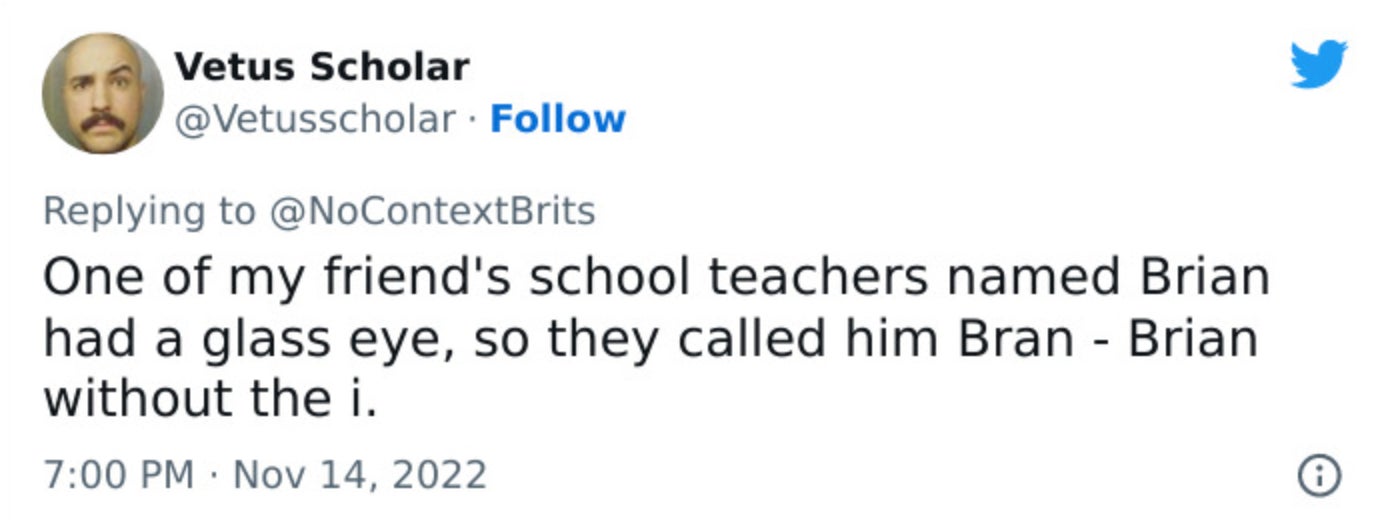The image size is (1386, 520).
Task: Open the 7:00 PM timestamp
Action: pyautogui.click(x=119, y=473)
